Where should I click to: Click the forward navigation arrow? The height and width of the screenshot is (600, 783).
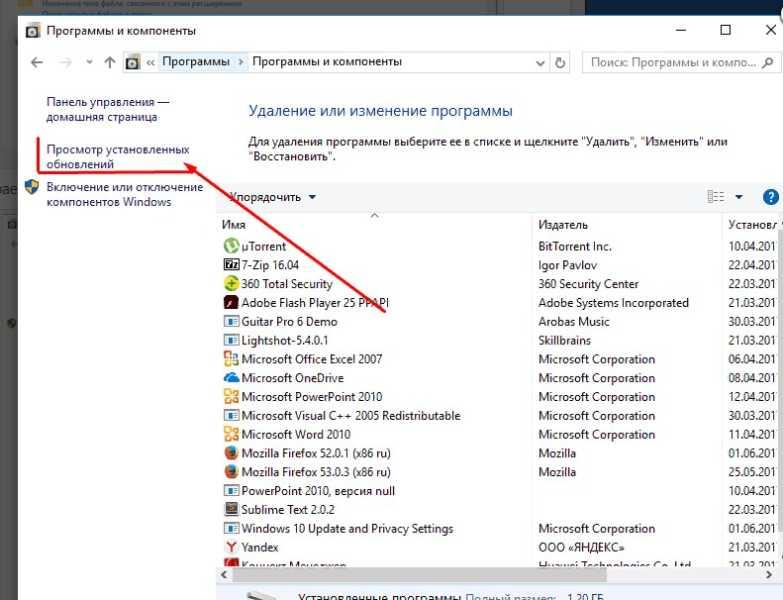click(x=65, y=62)
